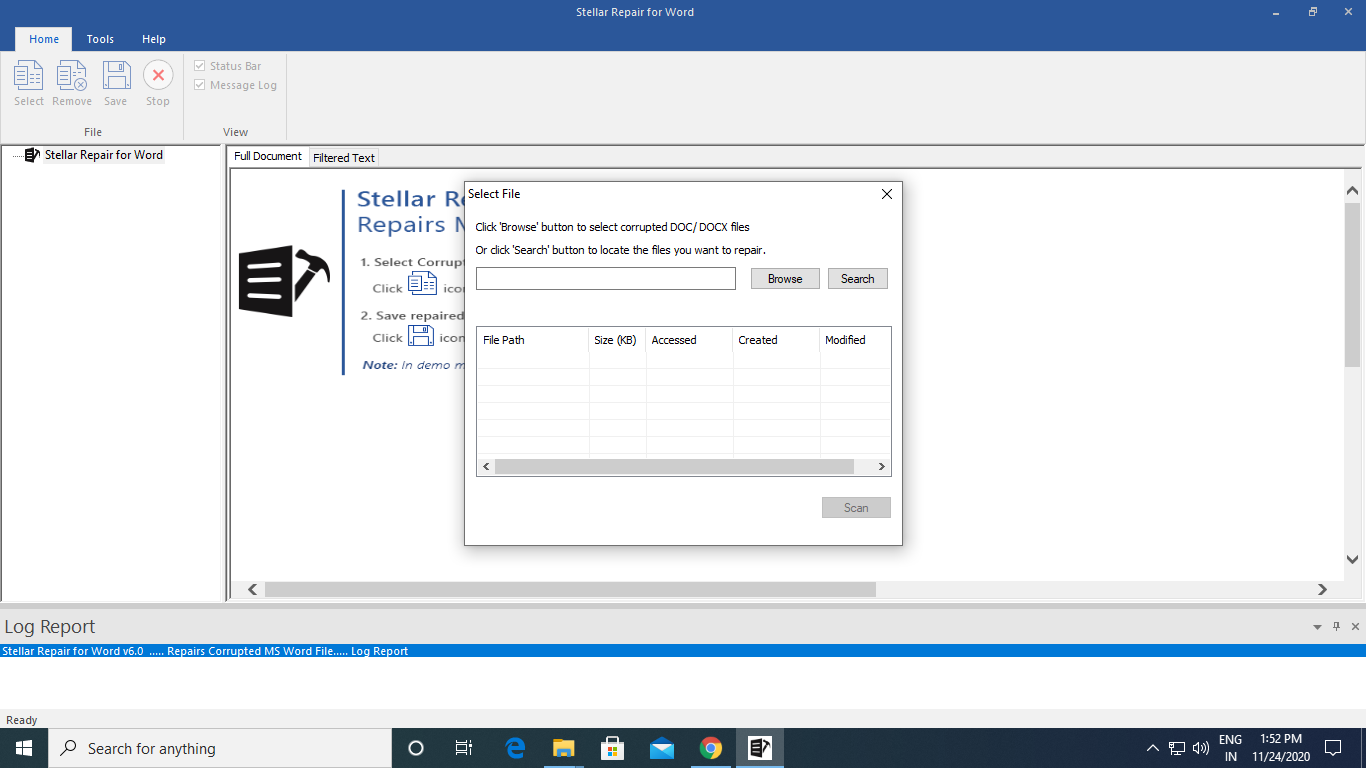Switch to the Filtered Text tab
Viewport: 1366px width, 768px height.
click(x=344, y=157)
